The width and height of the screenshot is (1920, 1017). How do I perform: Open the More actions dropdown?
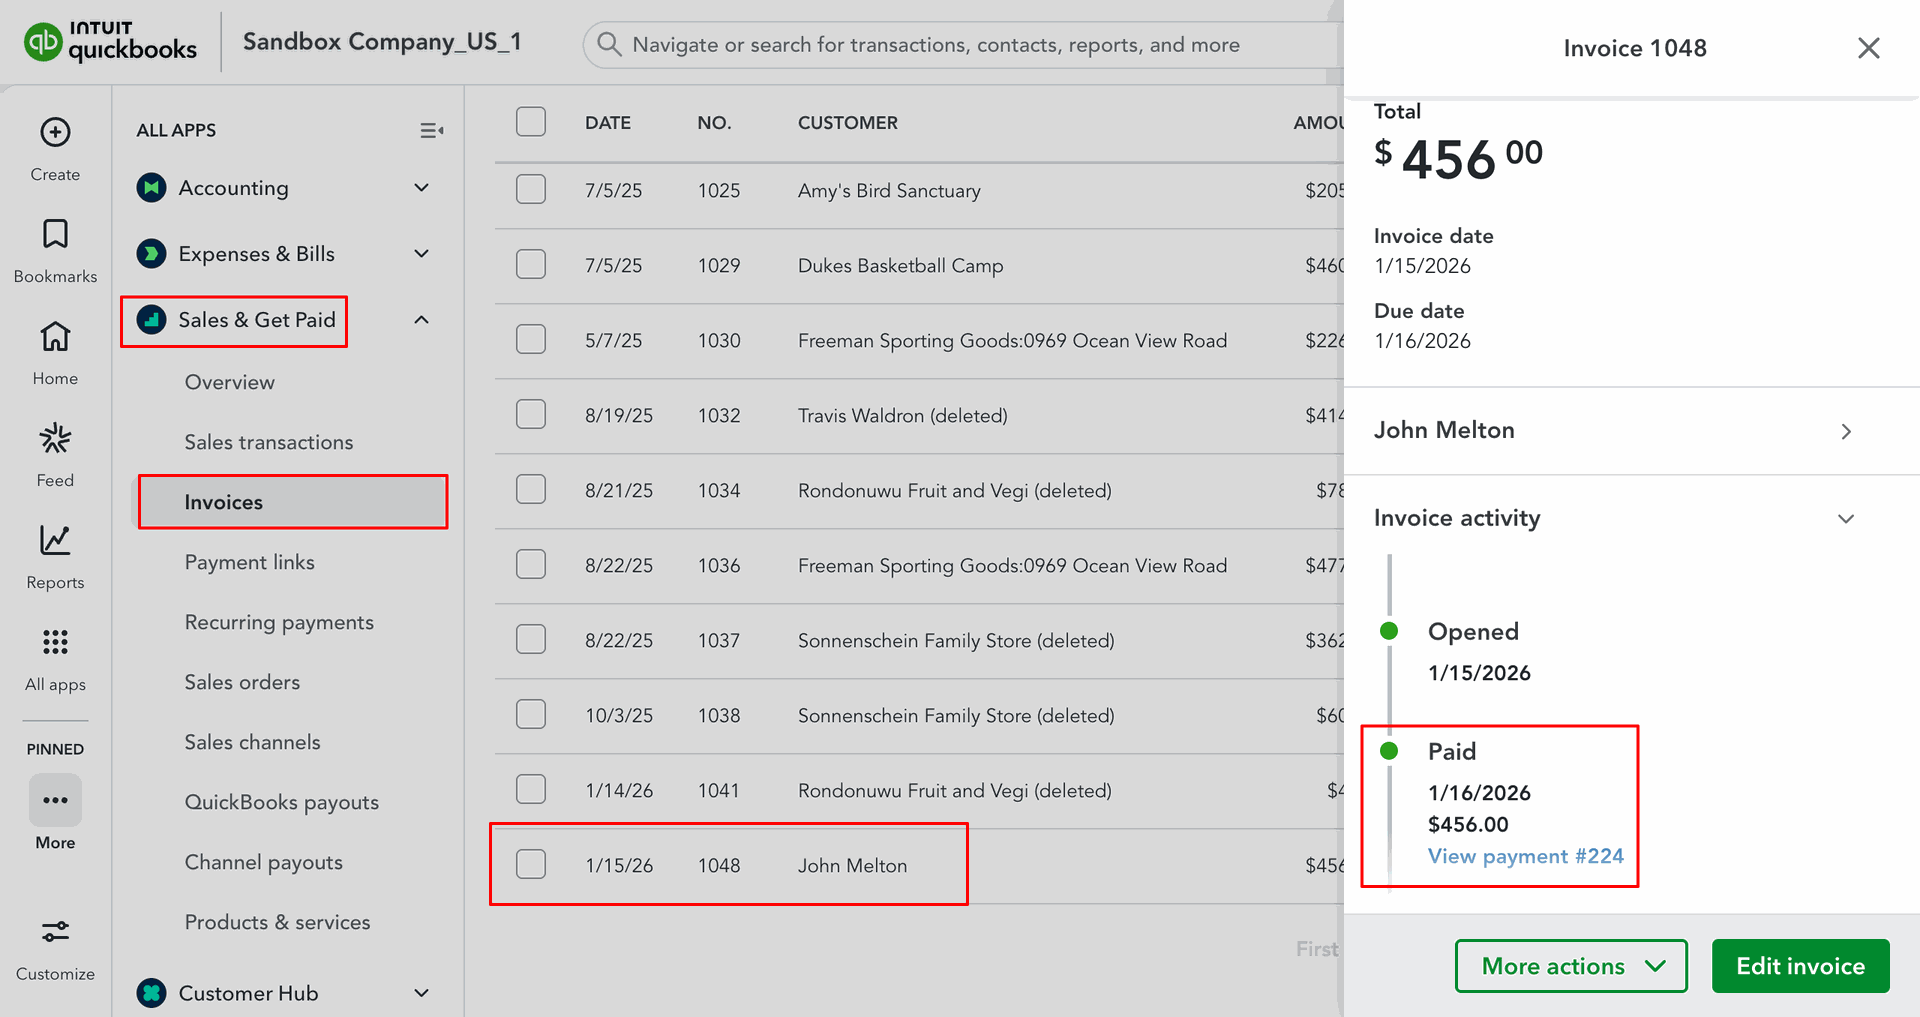(1570, 966)
